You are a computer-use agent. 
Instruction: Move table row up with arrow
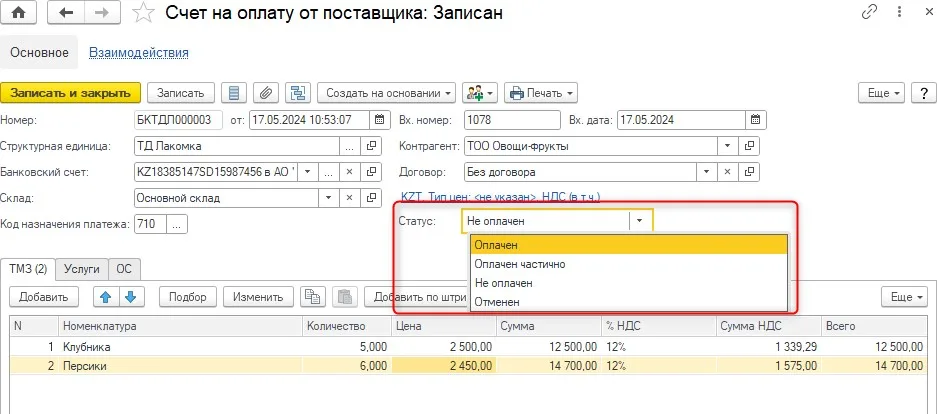point(106,296)
